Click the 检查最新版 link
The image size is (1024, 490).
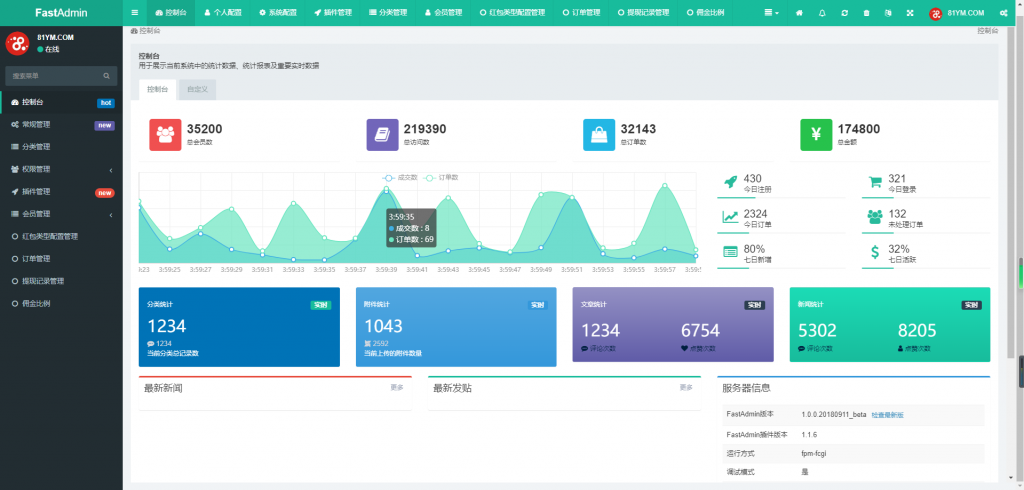(x=887, y=414)
